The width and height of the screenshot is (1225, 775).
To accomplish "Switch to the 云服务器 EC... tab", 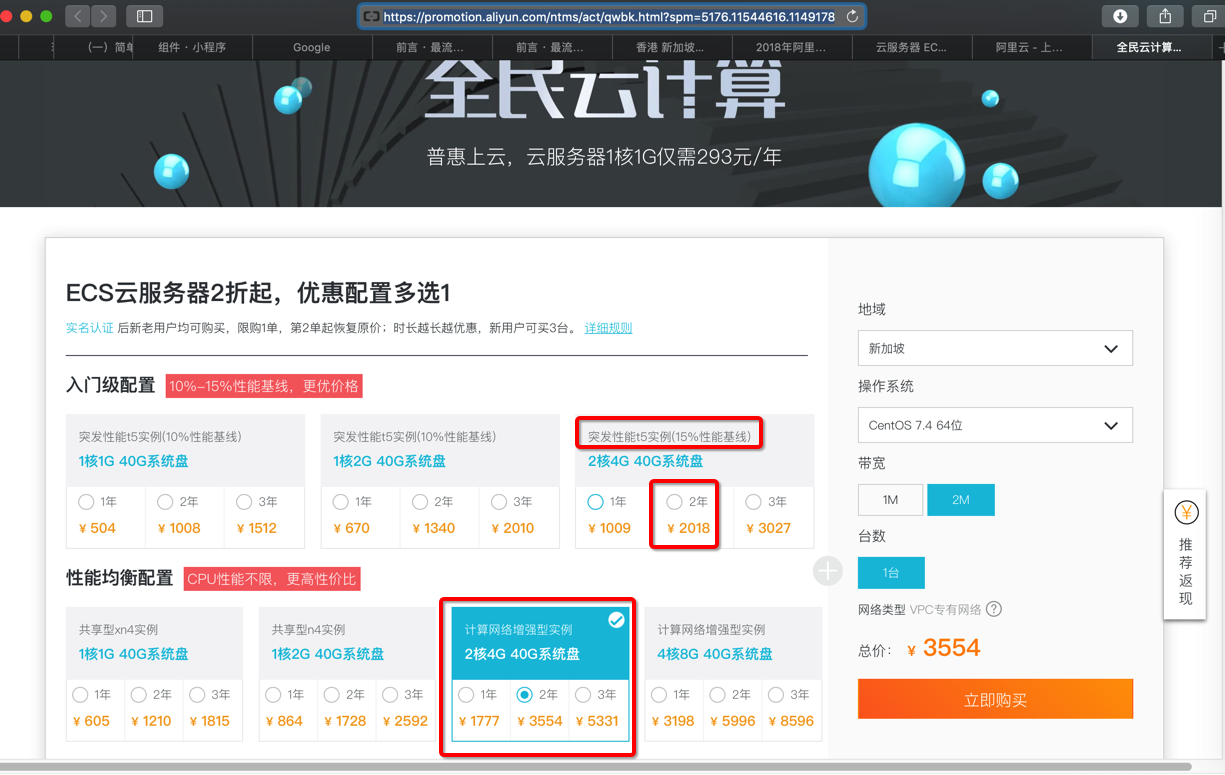I will [x=911, y=47].
